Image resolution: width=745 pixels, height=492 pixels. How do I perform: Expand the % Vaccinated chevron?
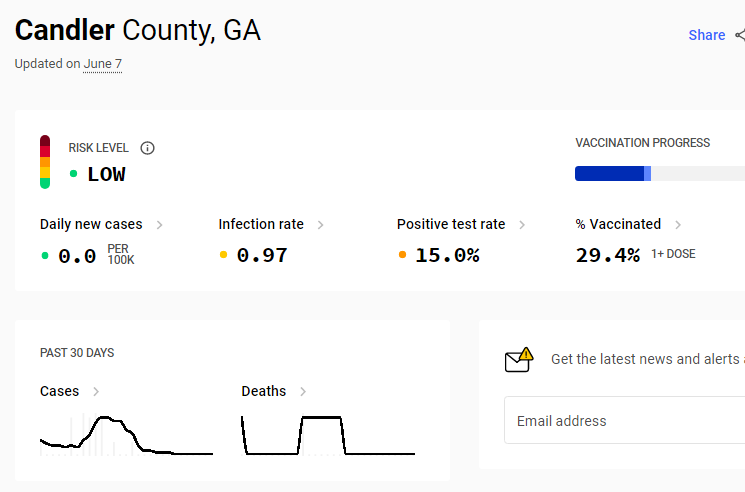pos(678,225)
